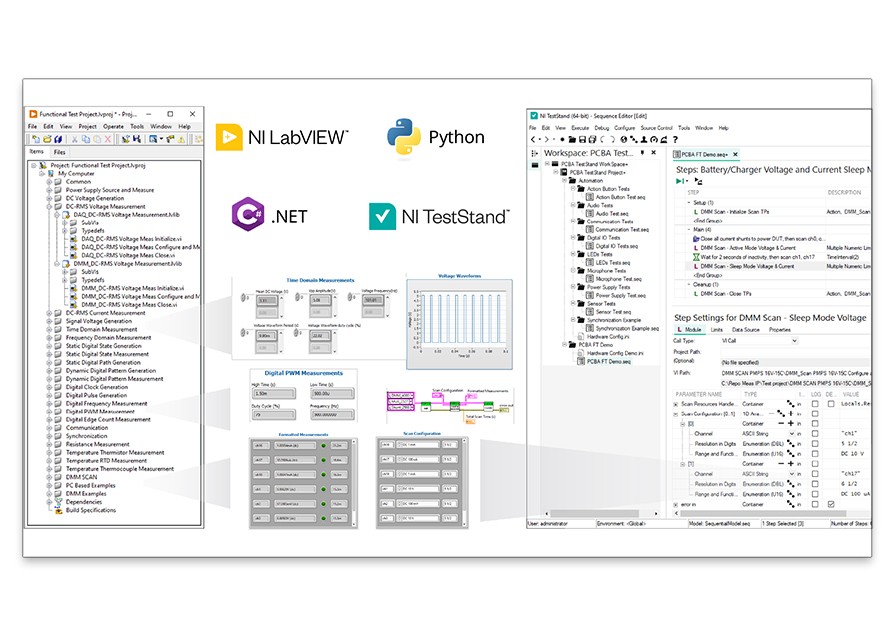Switch to the Files tab in project explorer
The height and width of the screenshot is (636, 895).
pyautogui.click(x=59, y=152)
